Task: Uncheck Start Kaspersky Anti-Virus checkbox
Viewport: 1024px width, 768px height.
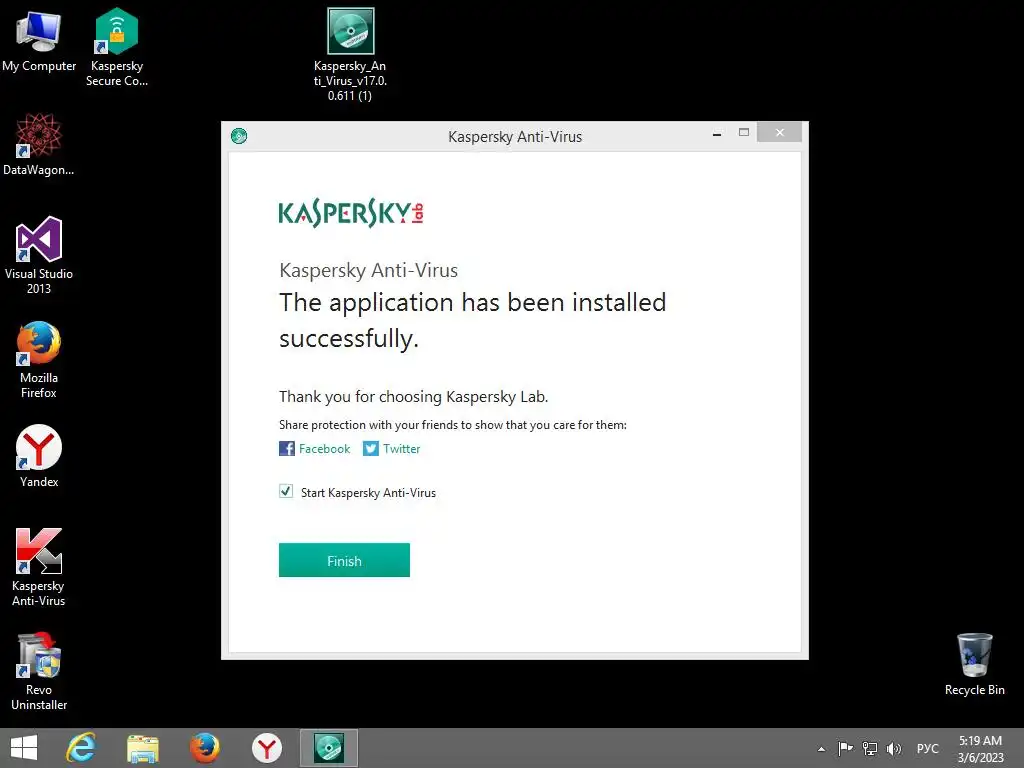Action: [x=286, y=491]
